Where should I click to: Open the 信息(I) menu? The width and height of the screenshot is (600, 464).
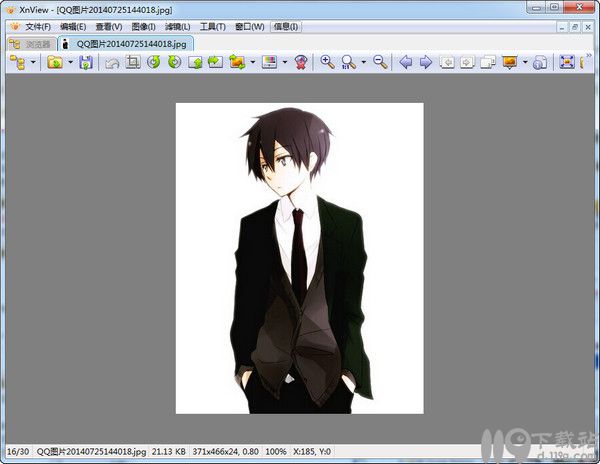point(286,27)
